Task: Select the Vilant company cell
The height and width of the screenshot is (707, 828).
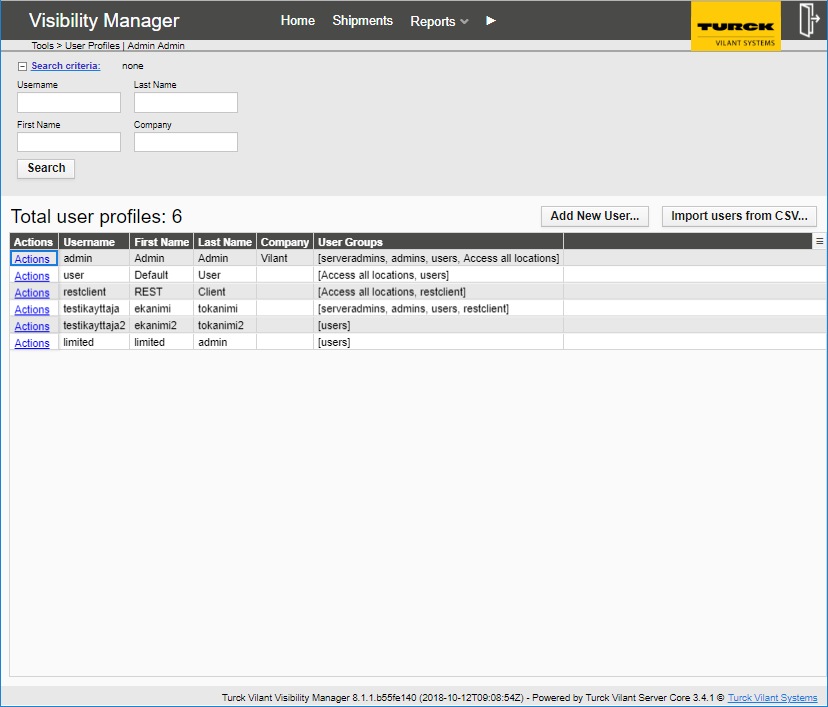Action: [x=285, y=258]
